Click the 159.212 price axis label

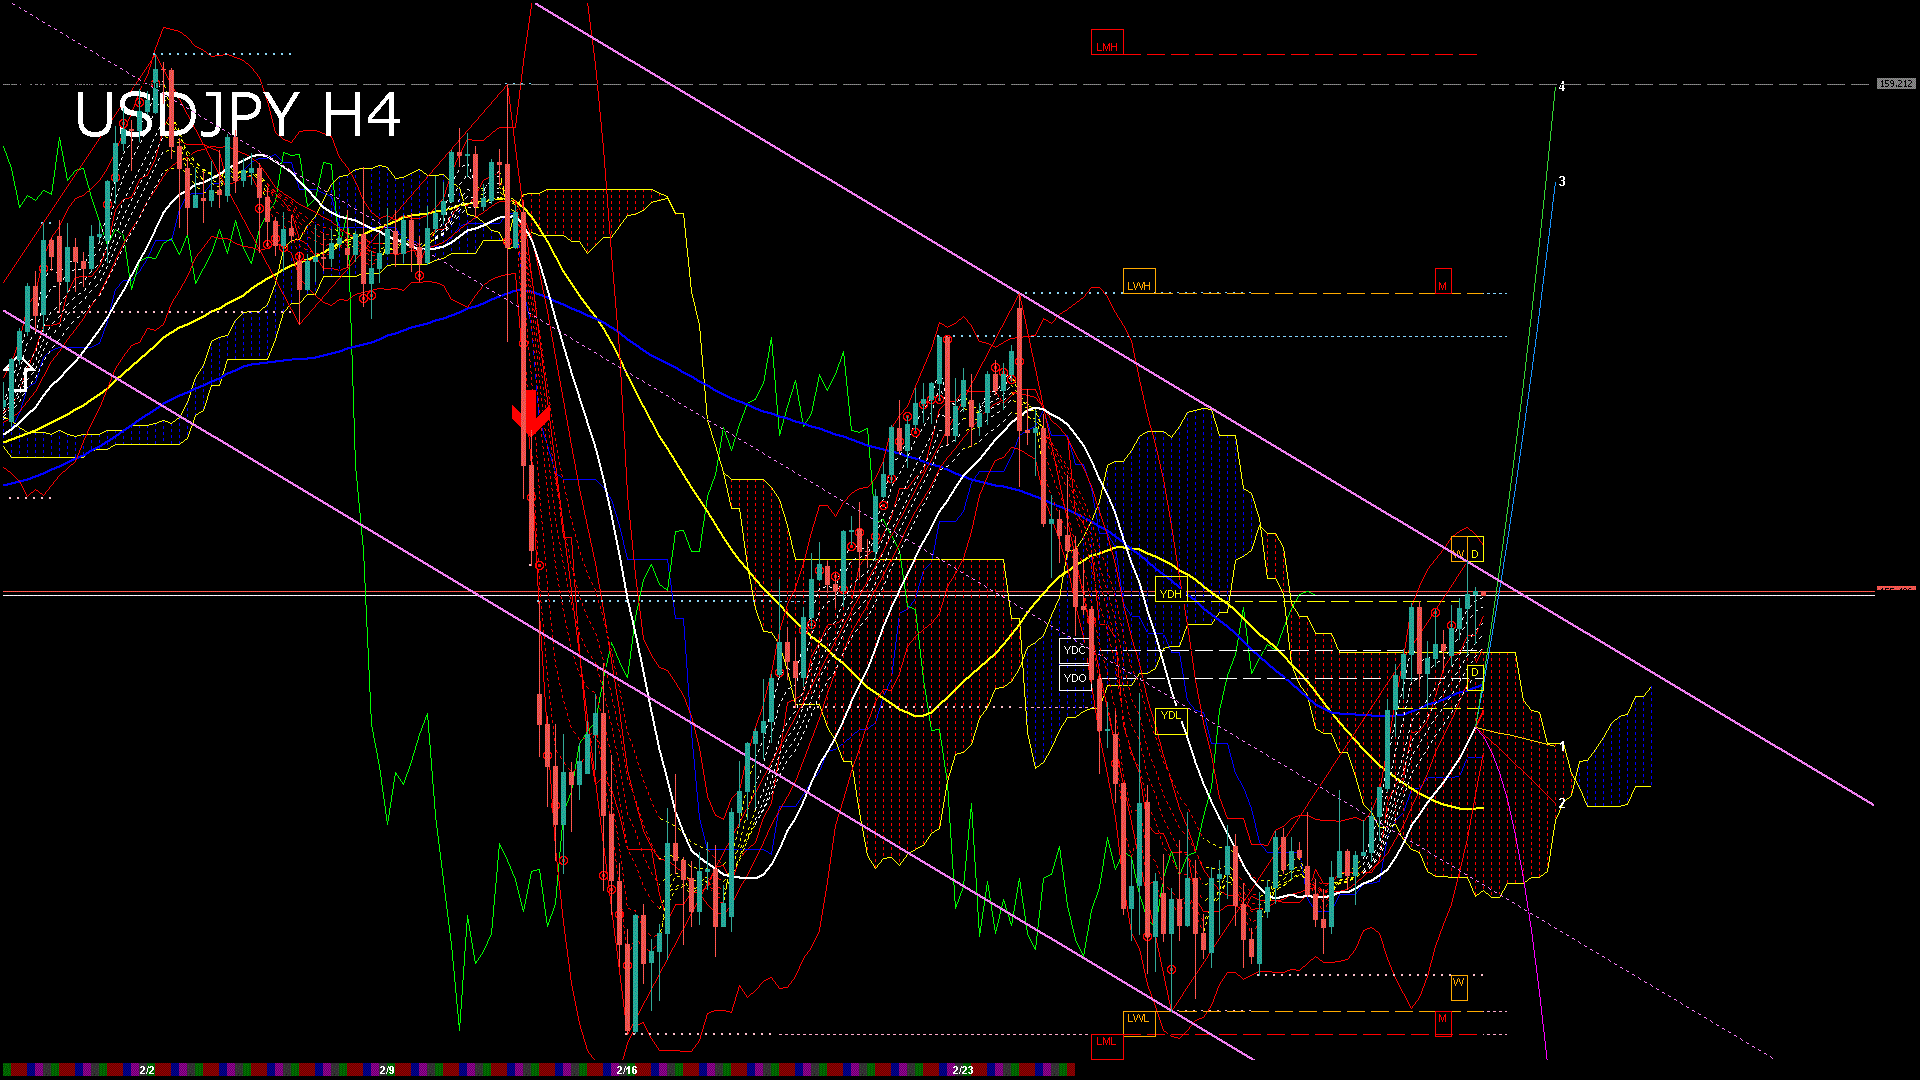pos(1895,84)
